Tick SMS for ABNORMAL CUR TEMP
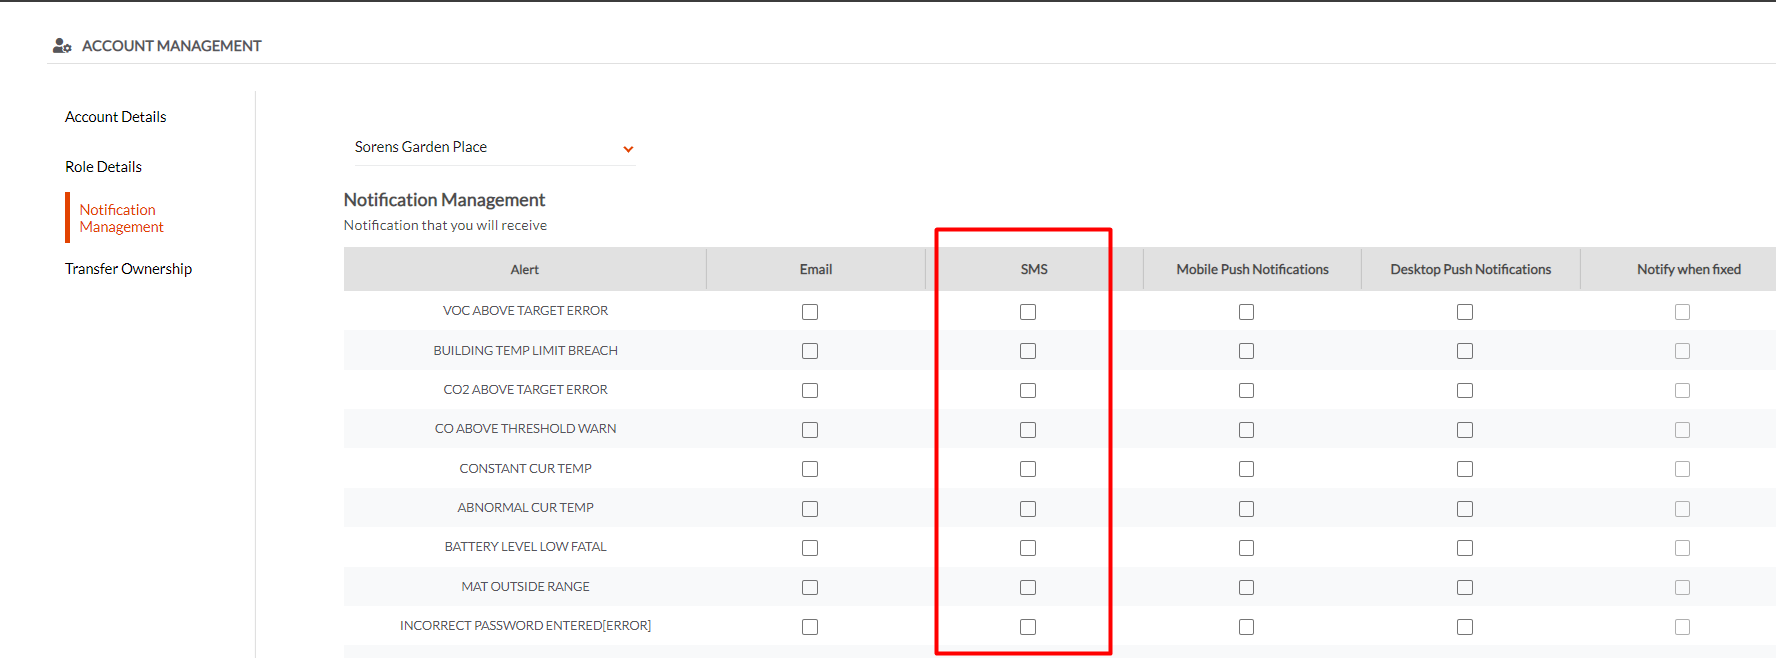The image size is (1776, 658). (1028, 509)
